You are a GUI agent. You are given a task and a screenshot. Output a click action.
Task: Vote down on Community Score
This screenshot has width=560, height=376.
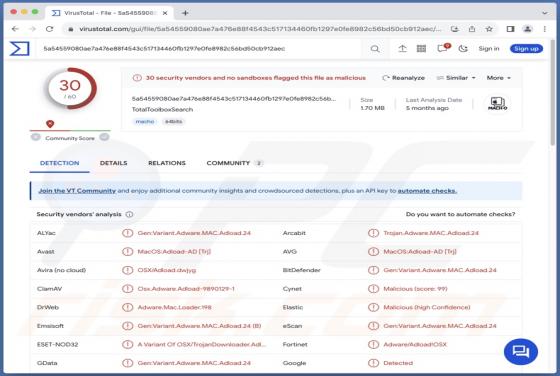36,137
